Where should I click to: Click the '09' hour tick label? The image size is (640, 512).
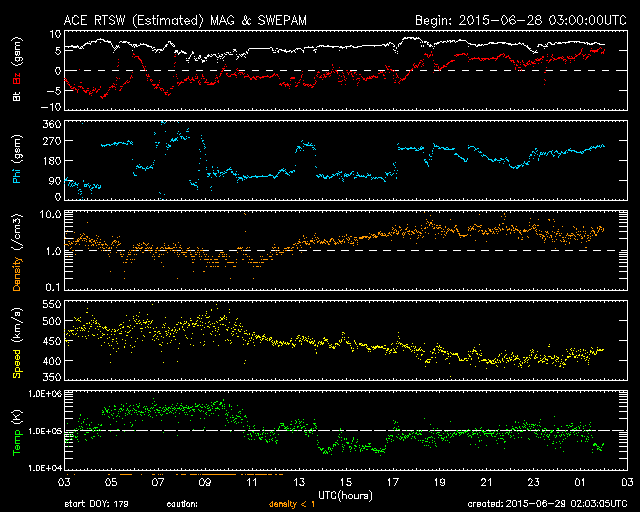pyautogui.click(x=205, y=483)
